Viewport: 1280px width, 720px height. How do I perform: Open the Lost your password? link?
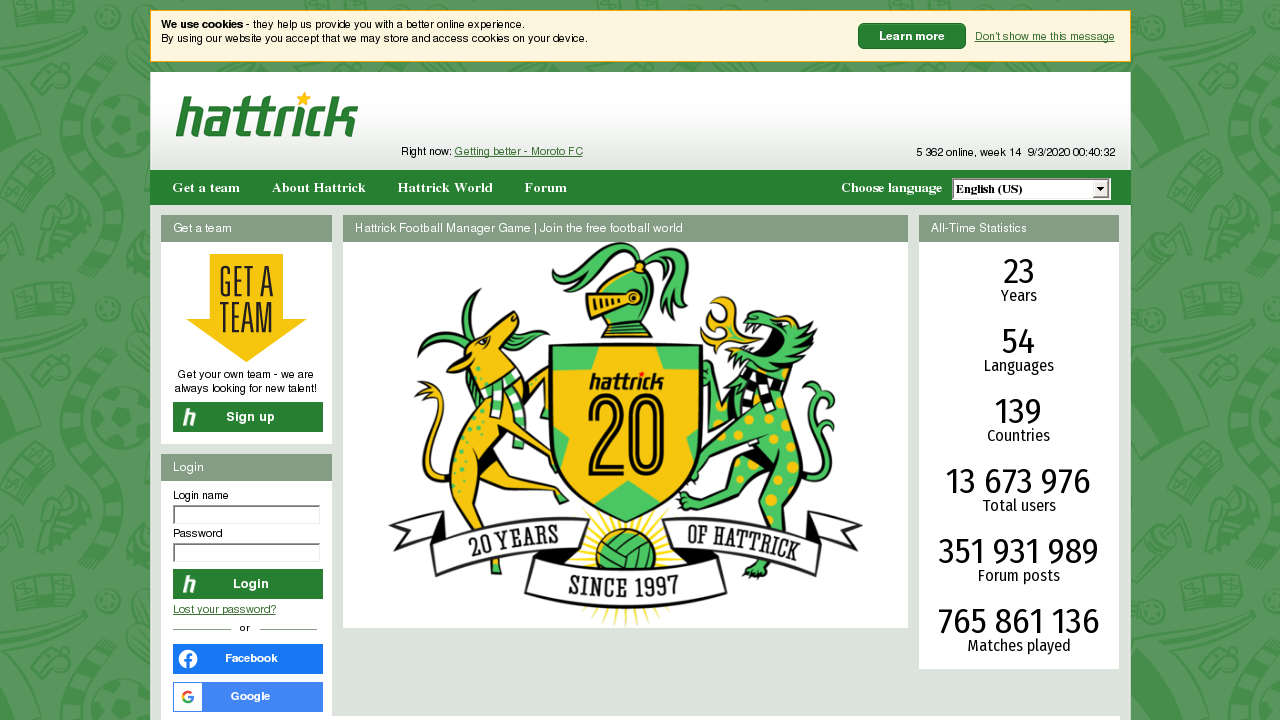[x=225, y=609]
